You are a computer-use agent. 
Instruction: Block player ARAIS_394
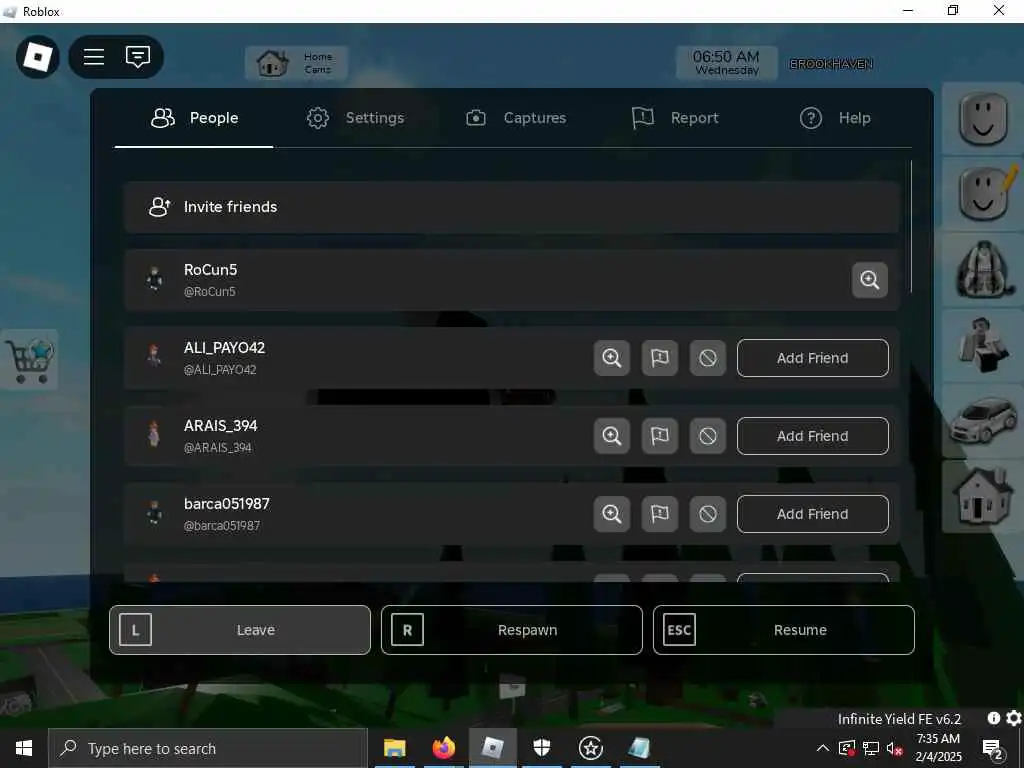click(708, 436)
